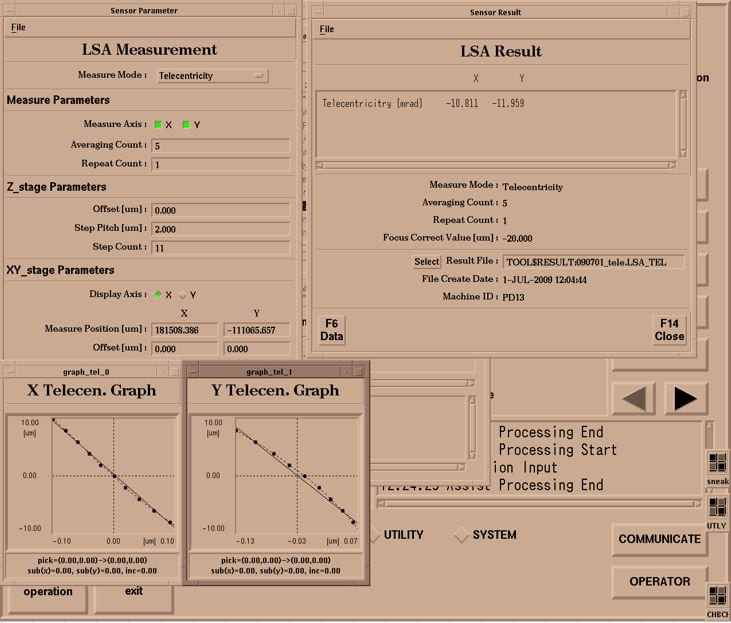The image size is (731, 623).
Task: Click the Z_stage Offset input field
Action: (x=221, y=210)
